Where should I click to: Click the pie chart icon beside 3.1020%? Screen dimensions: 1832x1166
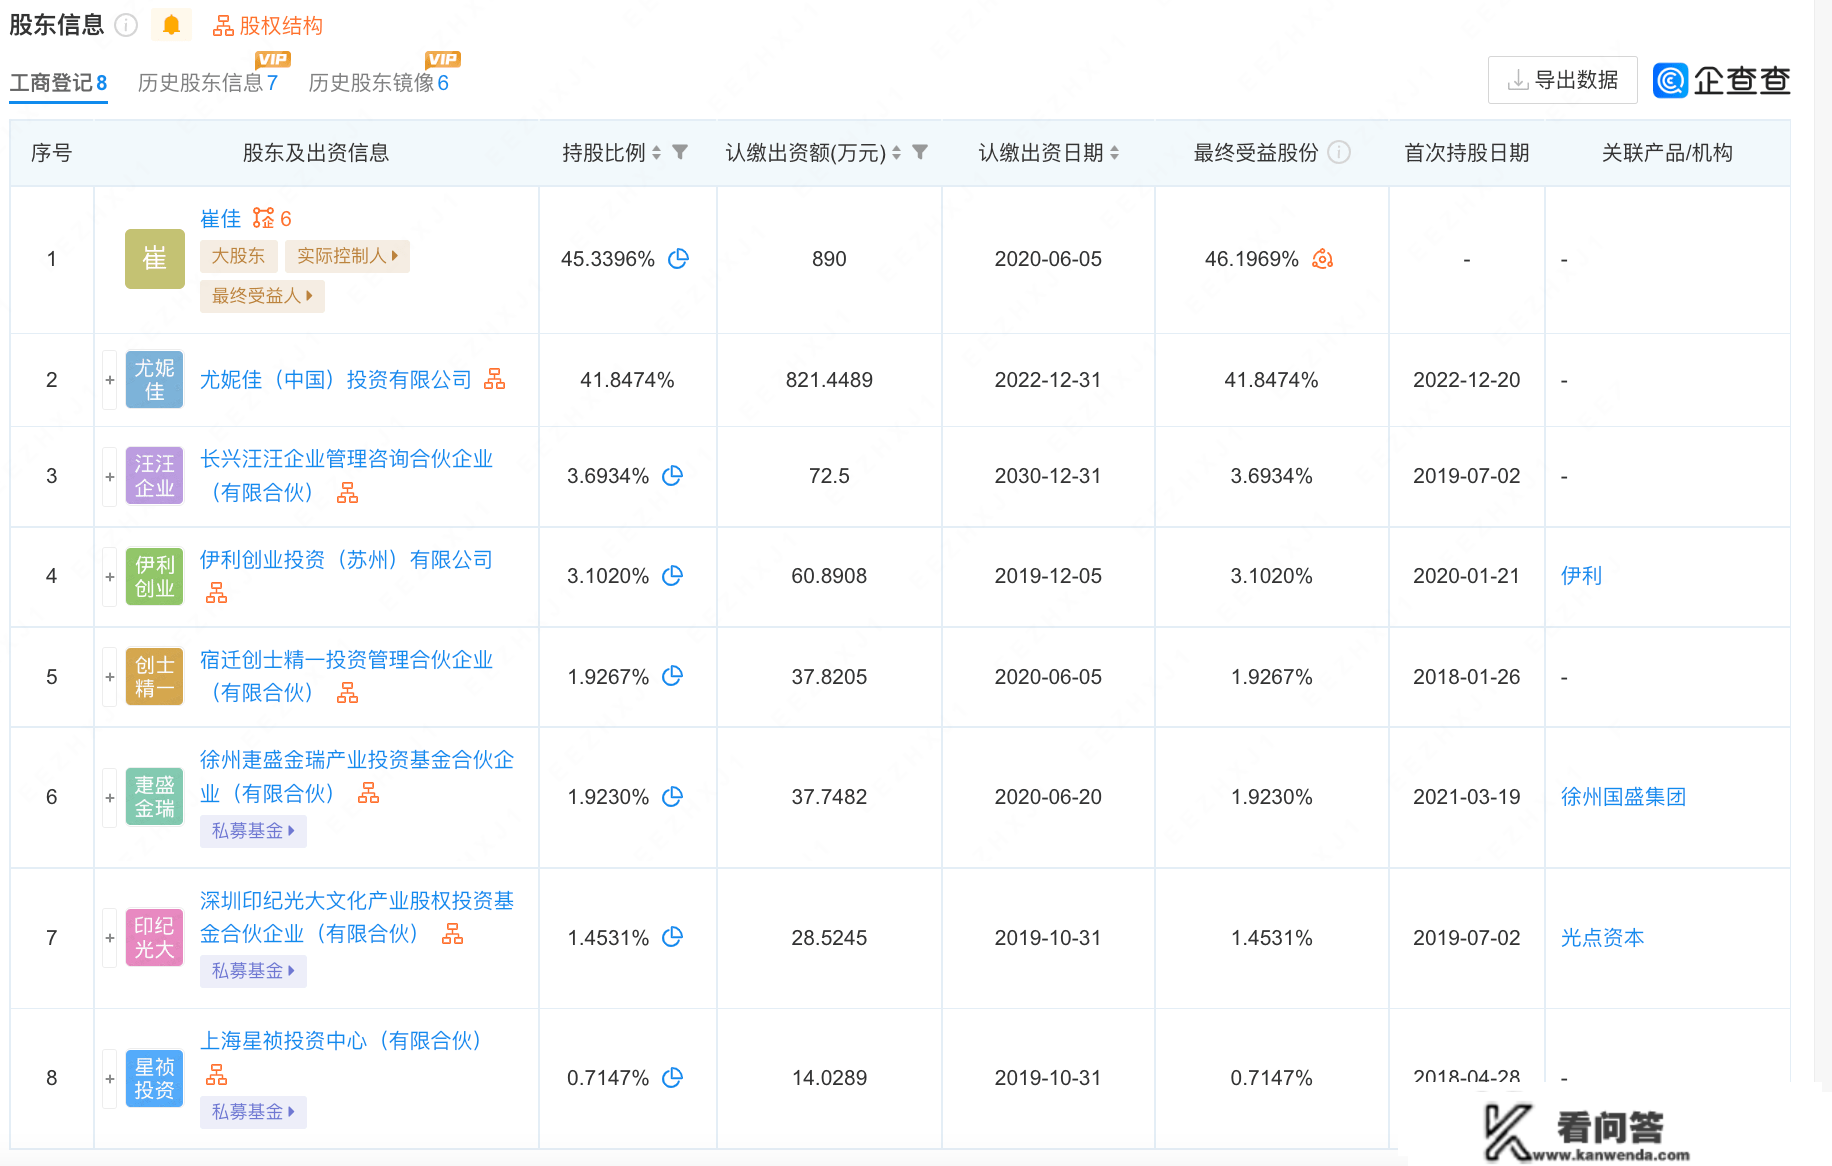click(672, 576)
